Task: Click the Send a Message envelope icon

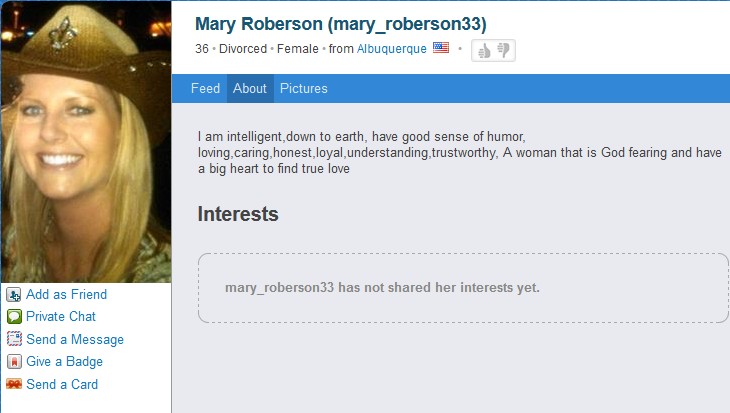Action: 14,339
